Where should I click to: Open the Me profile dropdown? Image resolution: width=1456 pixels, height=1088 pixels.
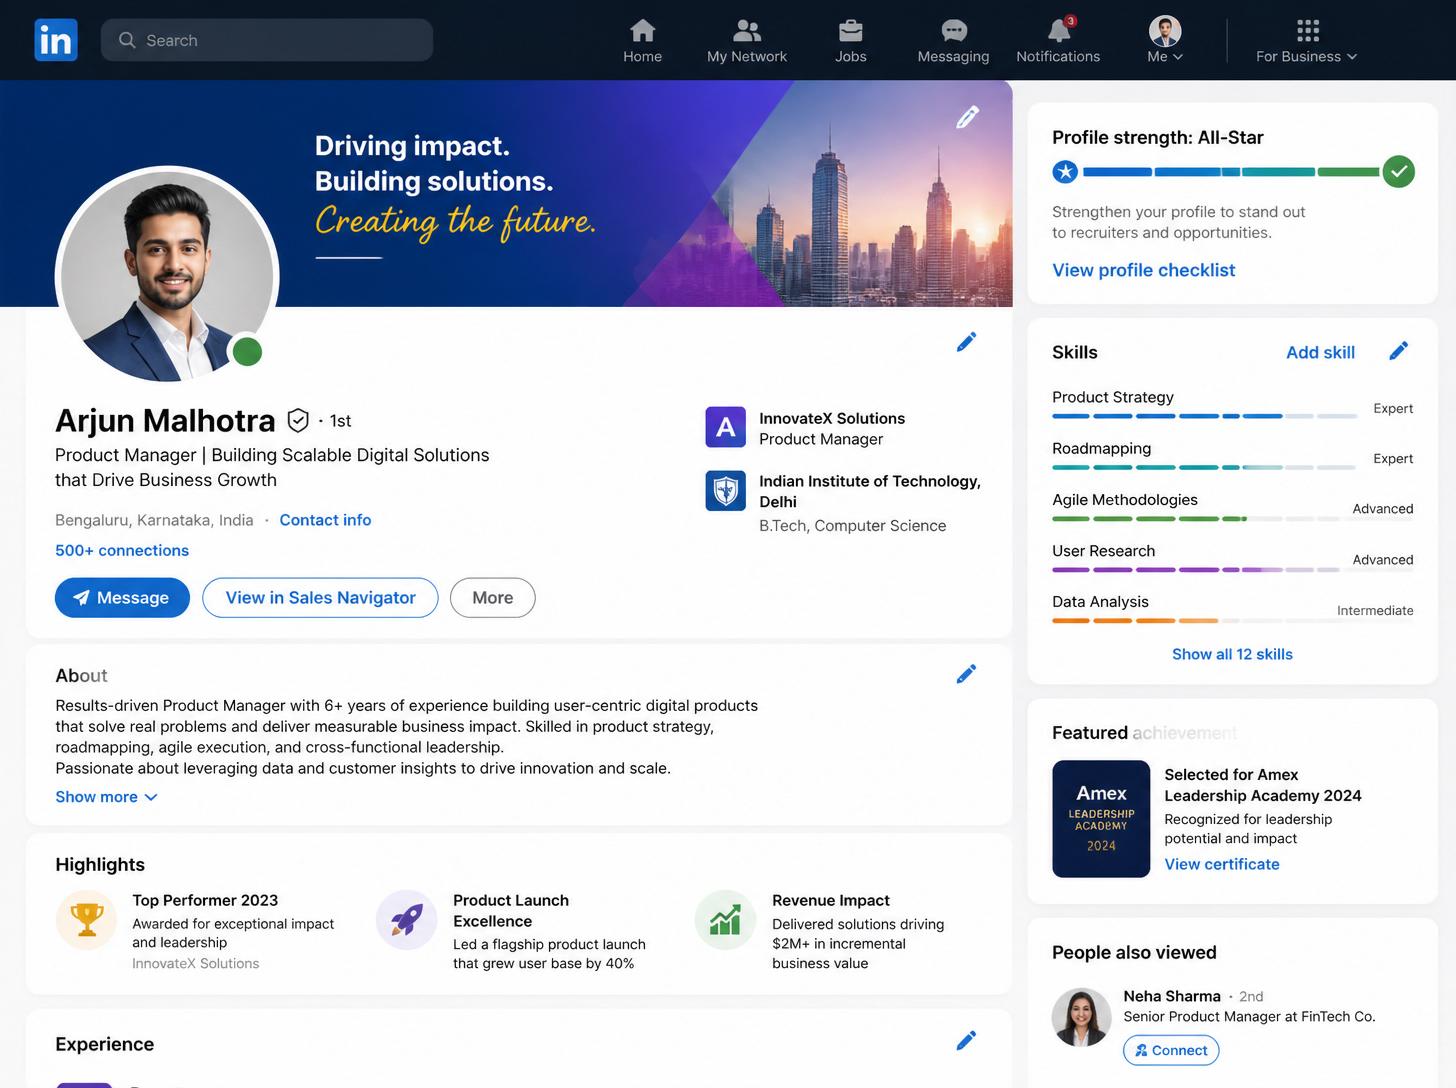click(x=1165, y=40)
